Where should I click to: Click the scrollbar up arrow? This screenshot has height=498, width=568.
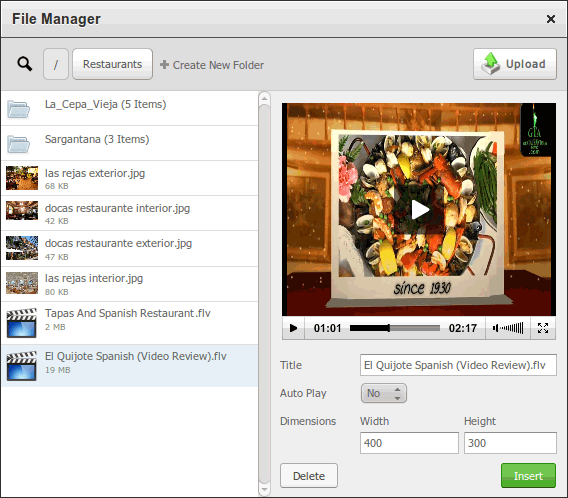click(264, 99)
